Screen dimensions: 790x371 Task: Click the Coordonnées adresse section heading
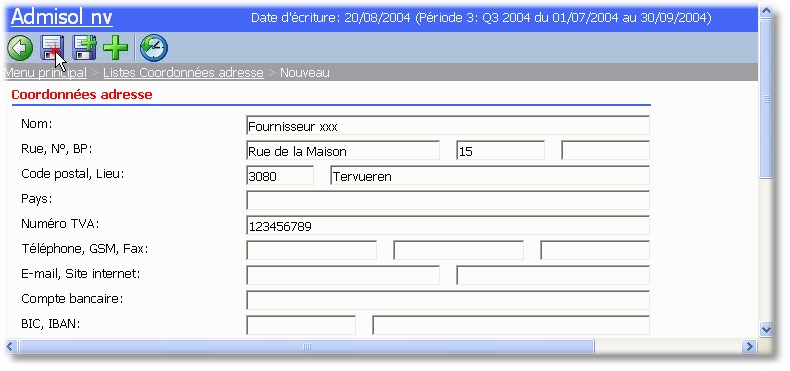pyautogui.click(x=82, y=95)
